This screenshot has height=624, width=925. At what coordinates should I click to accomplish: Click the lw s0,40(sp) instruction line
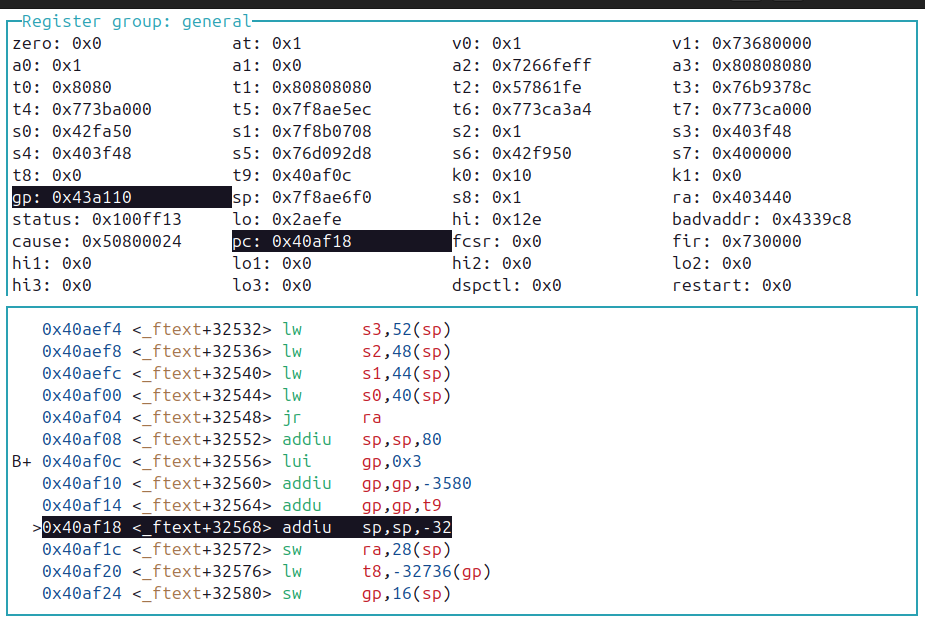247,395
